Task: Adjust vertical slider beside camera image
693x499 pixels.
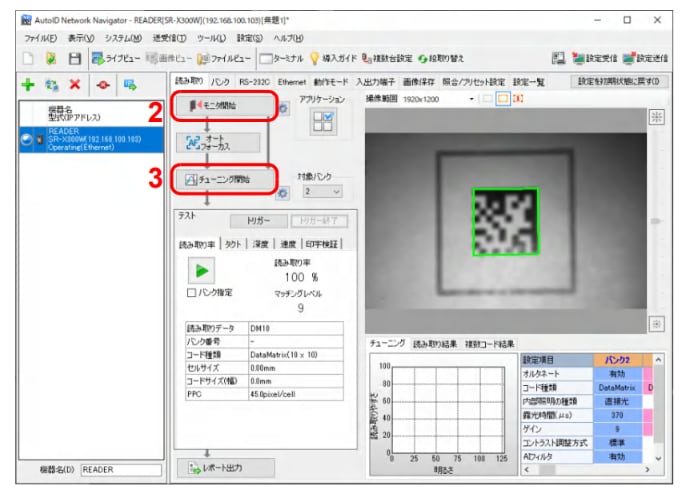Action: coord(656,221)
